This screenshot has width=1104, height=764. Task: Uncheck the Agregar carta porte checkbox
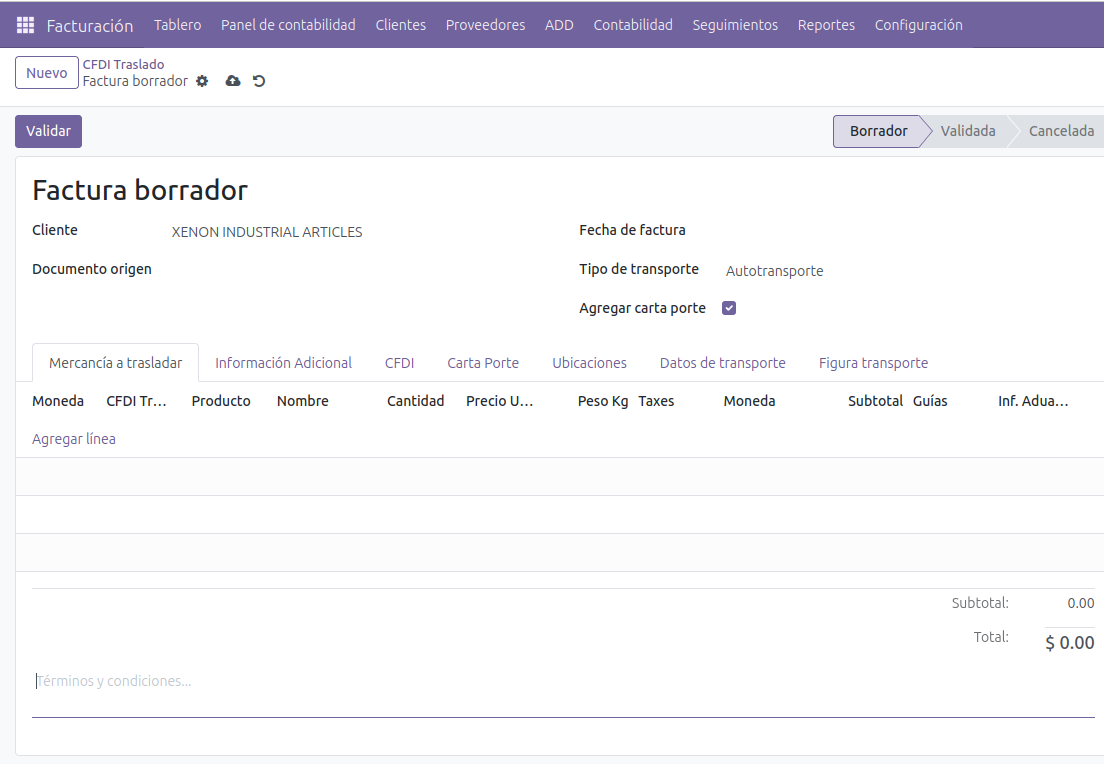pos(729,308)
